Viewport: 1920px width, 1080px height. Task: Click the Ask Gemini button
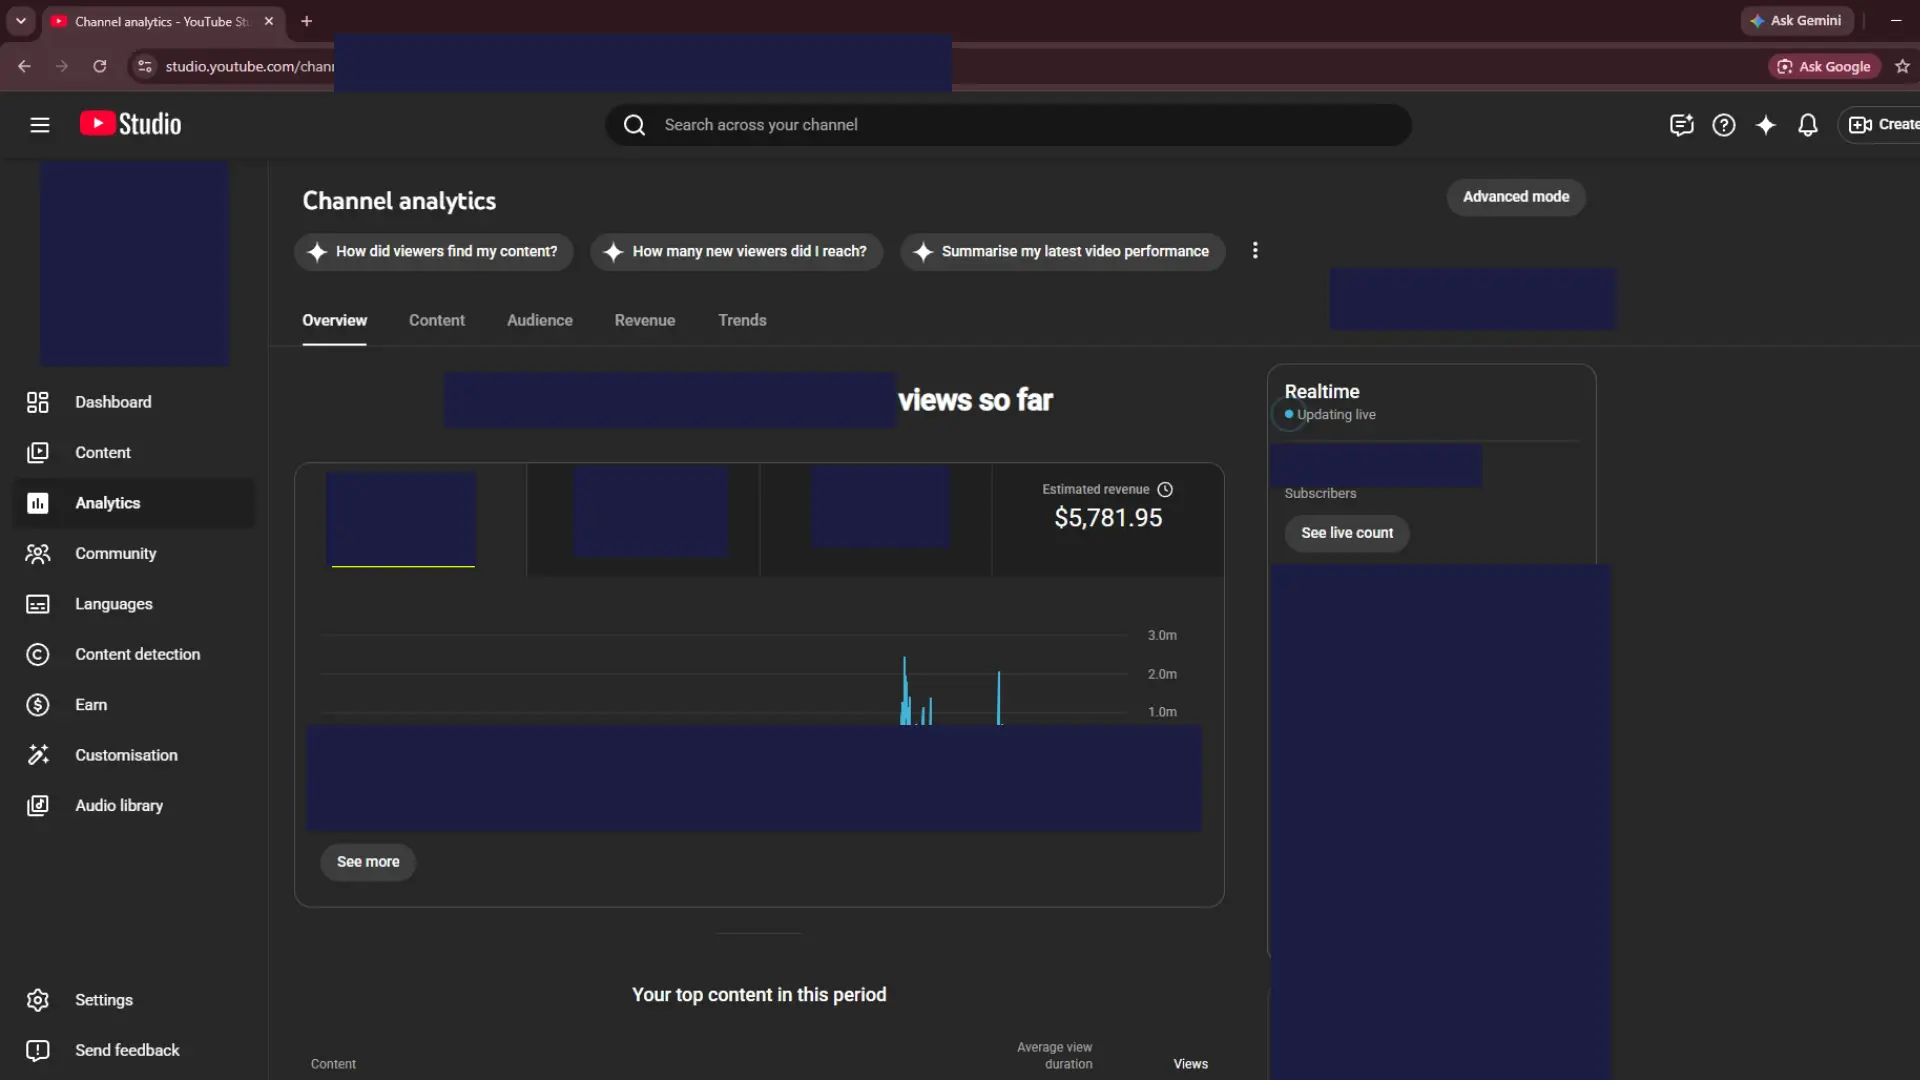point(1796,21)
